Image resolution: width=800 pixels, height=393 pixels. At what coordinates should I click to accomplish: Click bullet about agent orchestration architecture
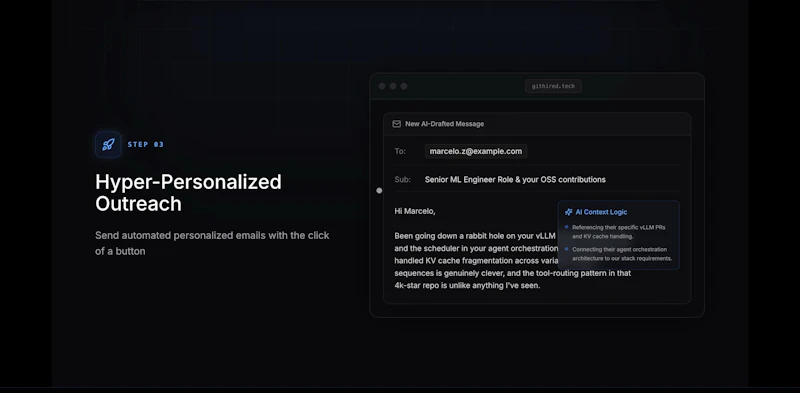621,254
